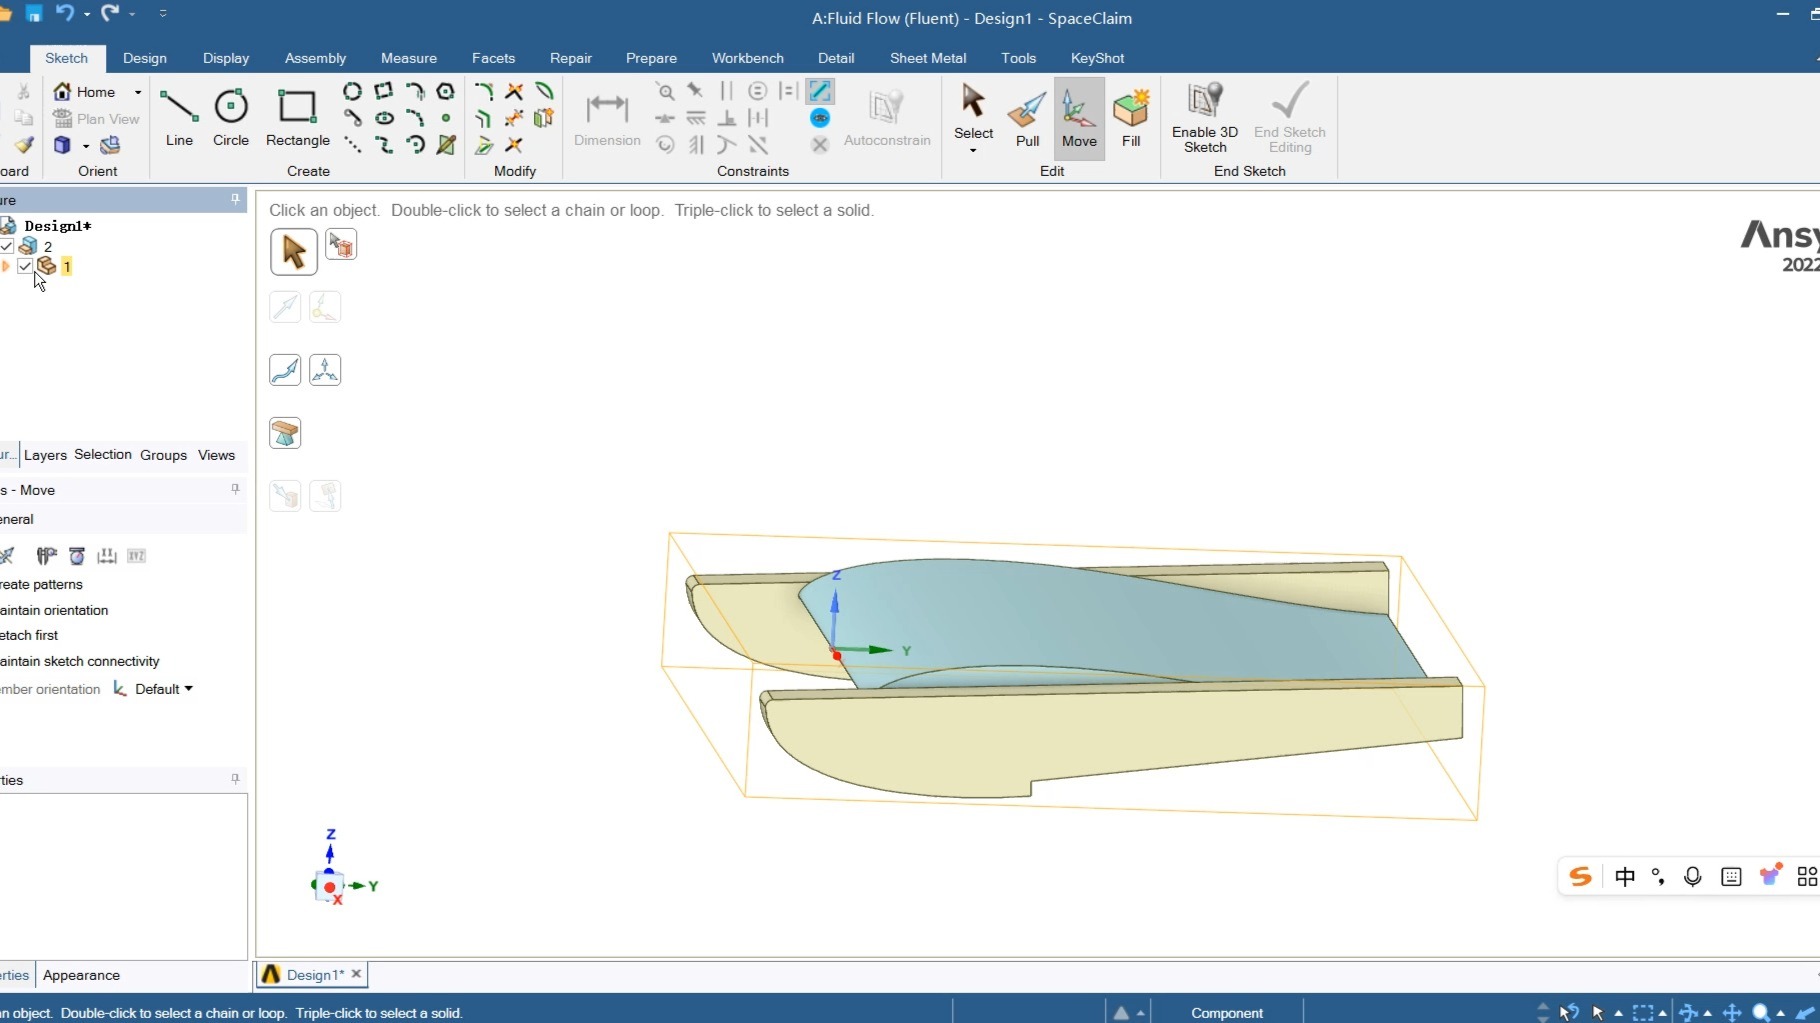Screen dimensions: 1820x1023
Task: Click the Pull tool in Edit group
Action: (1027, 118)
